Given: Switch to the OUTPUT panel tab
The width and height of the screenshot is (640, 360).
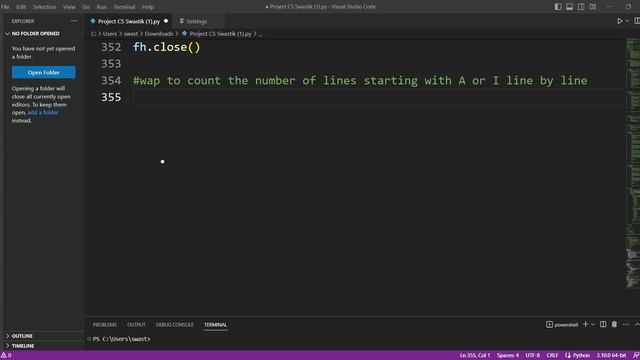Looking at the screenshot, I should pyautogui.click(x=136, y=325).
